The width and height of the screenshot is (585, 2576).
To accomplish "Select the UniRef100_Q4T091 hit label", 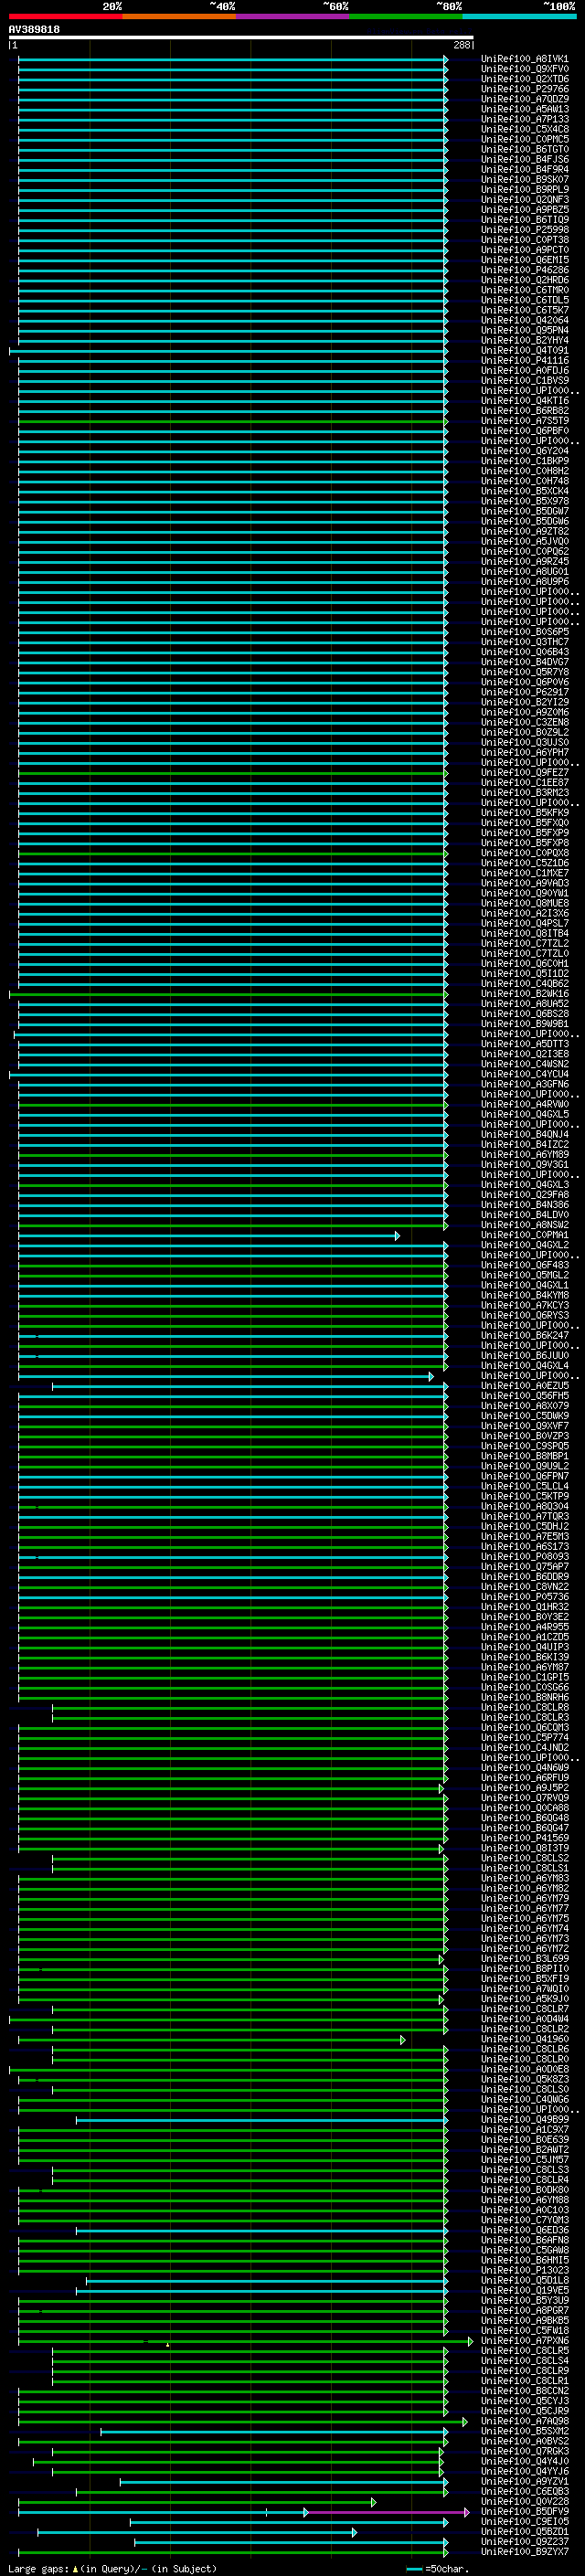I will [524, 351].
